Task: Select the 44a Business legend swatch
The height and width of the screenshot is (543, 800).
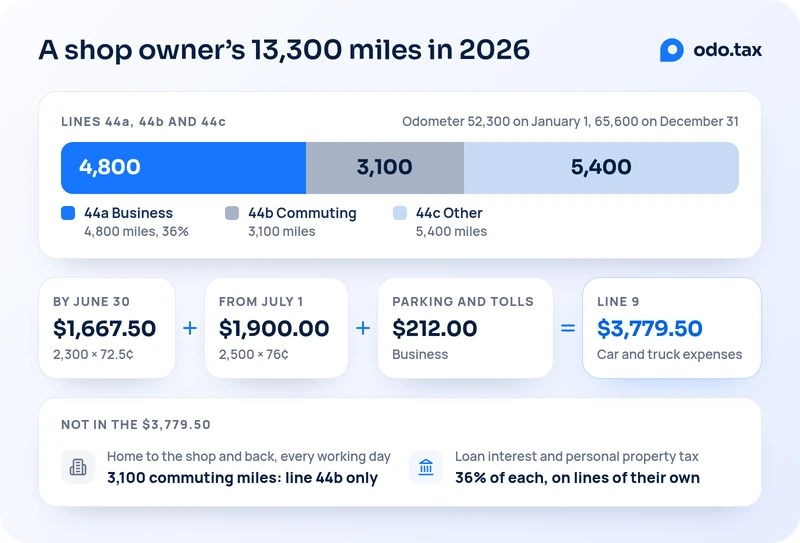Action: point(68,213)
